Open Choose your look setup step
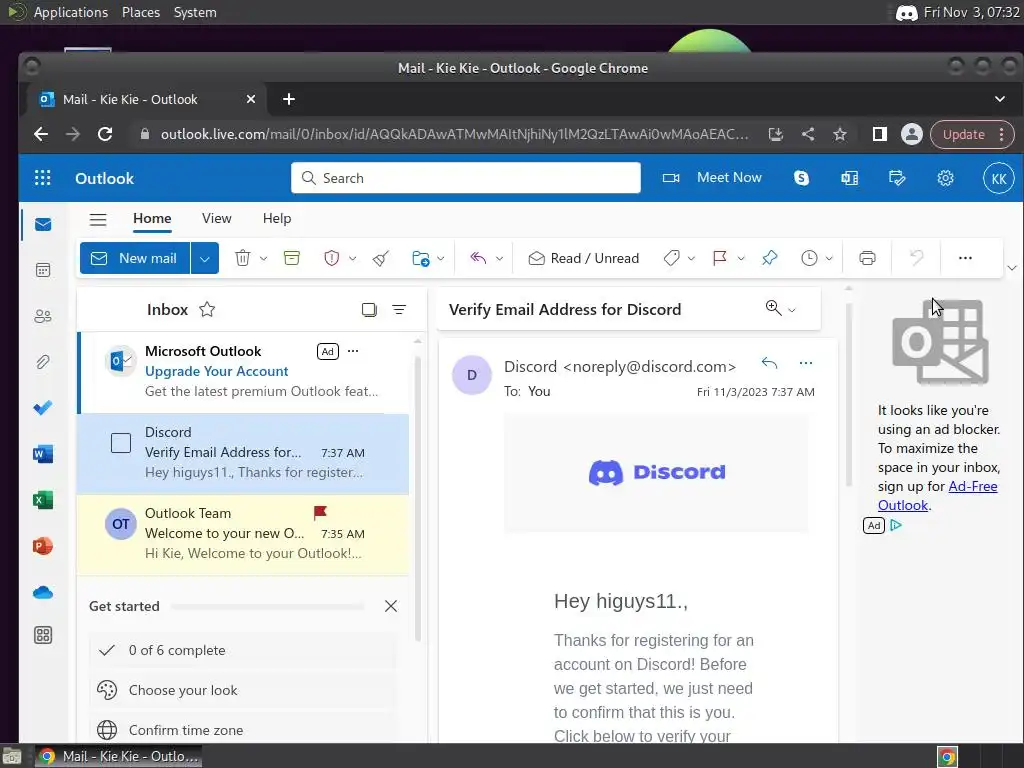The height and width of the screenshot is (768, 1024). click(242, 690)
